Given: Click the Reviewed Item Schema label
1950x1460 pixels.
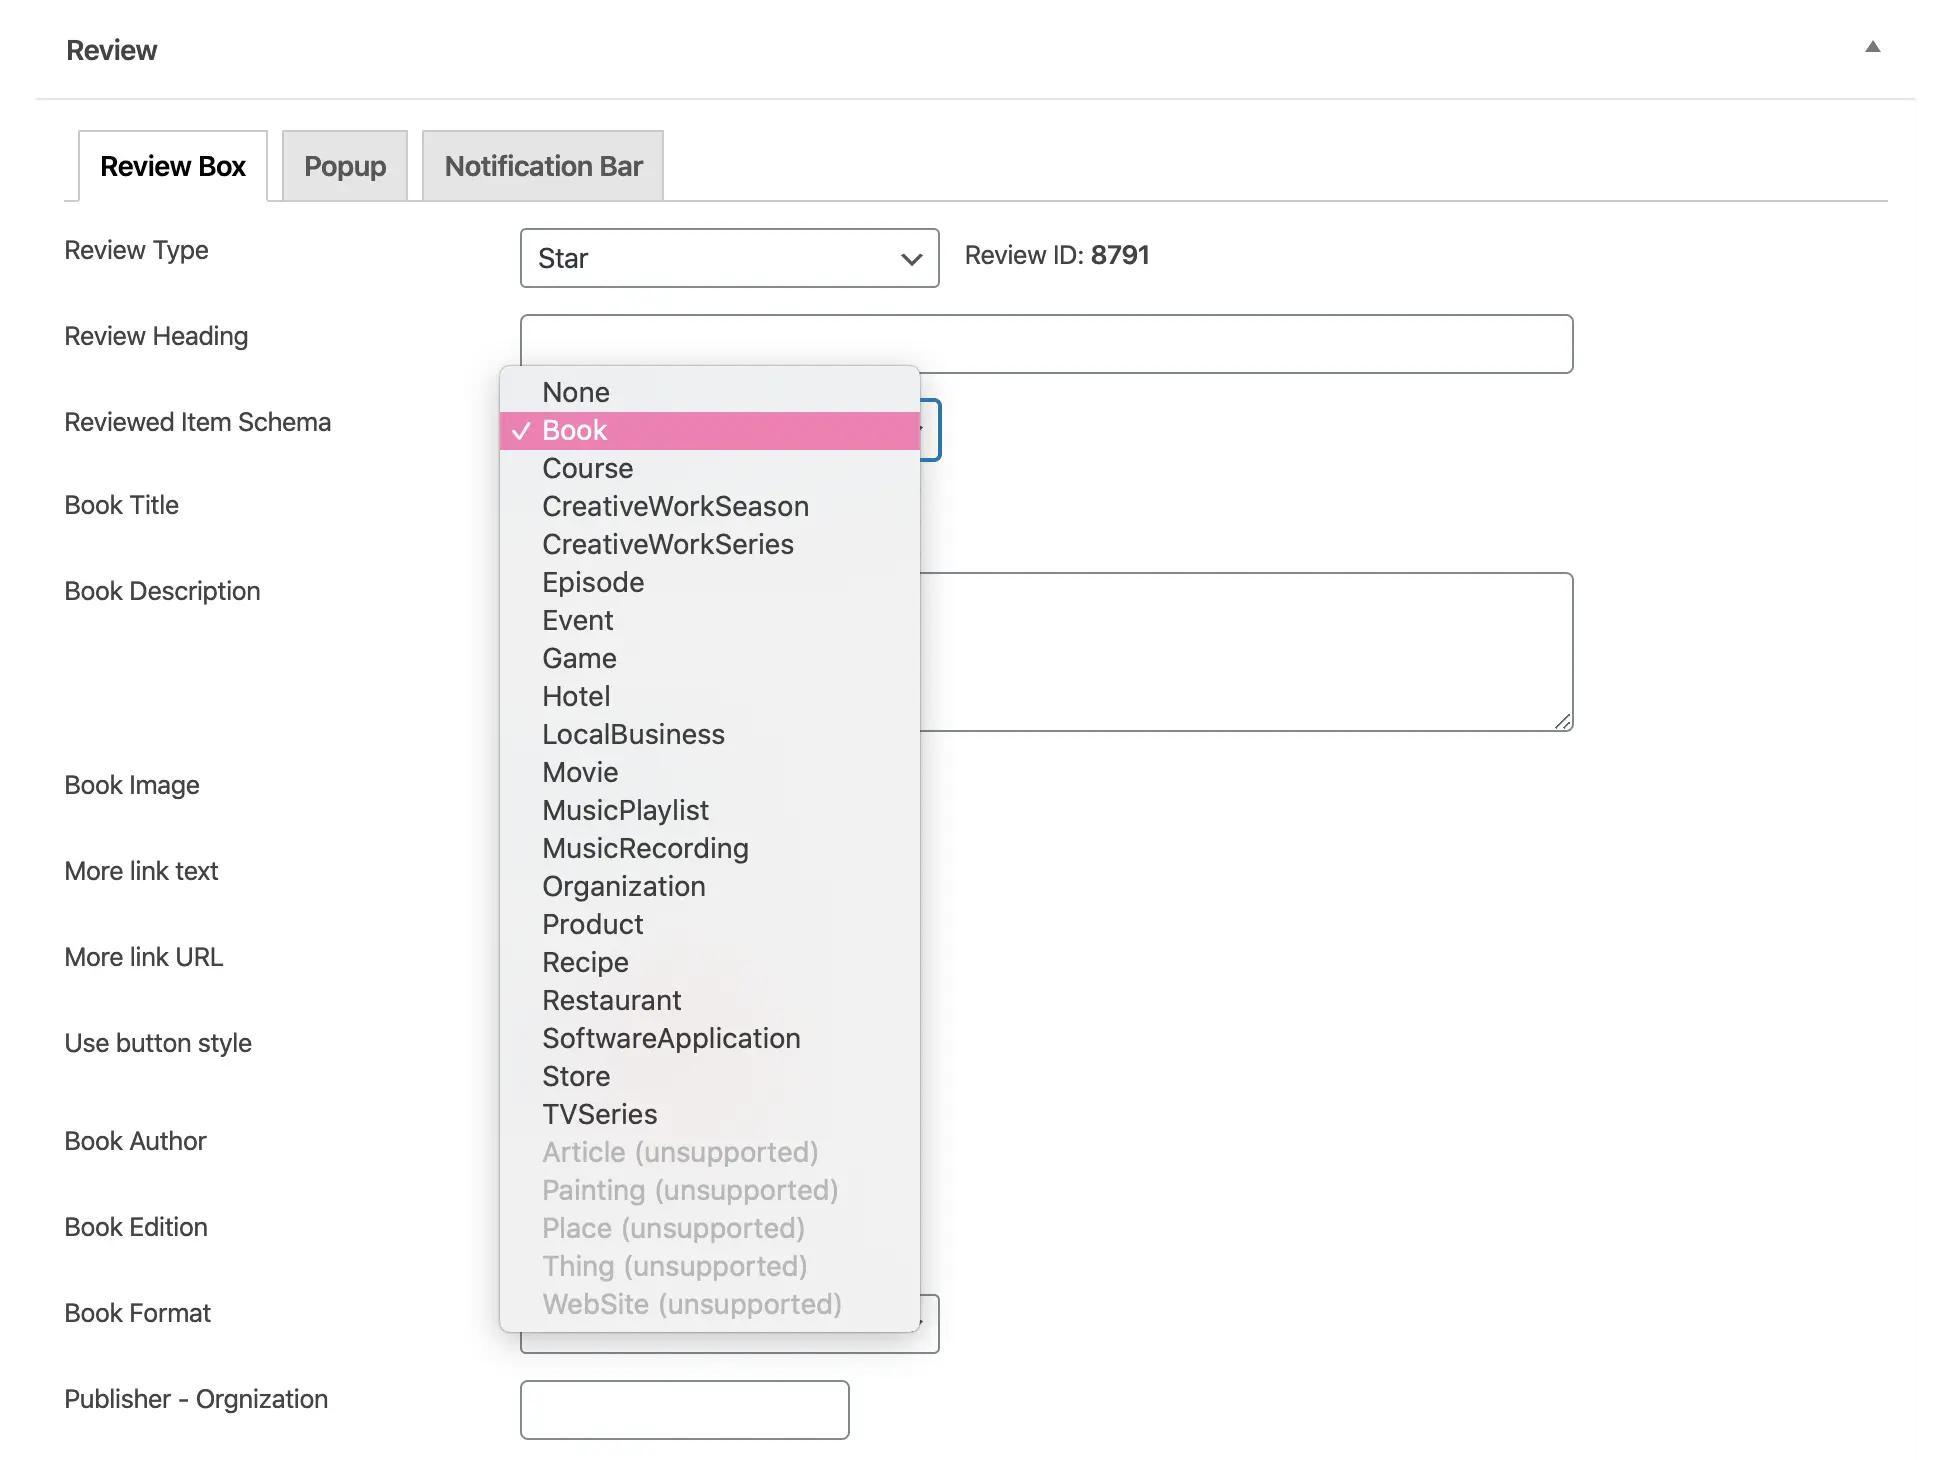Looking at the screenshot, I should tap(198, 422).
